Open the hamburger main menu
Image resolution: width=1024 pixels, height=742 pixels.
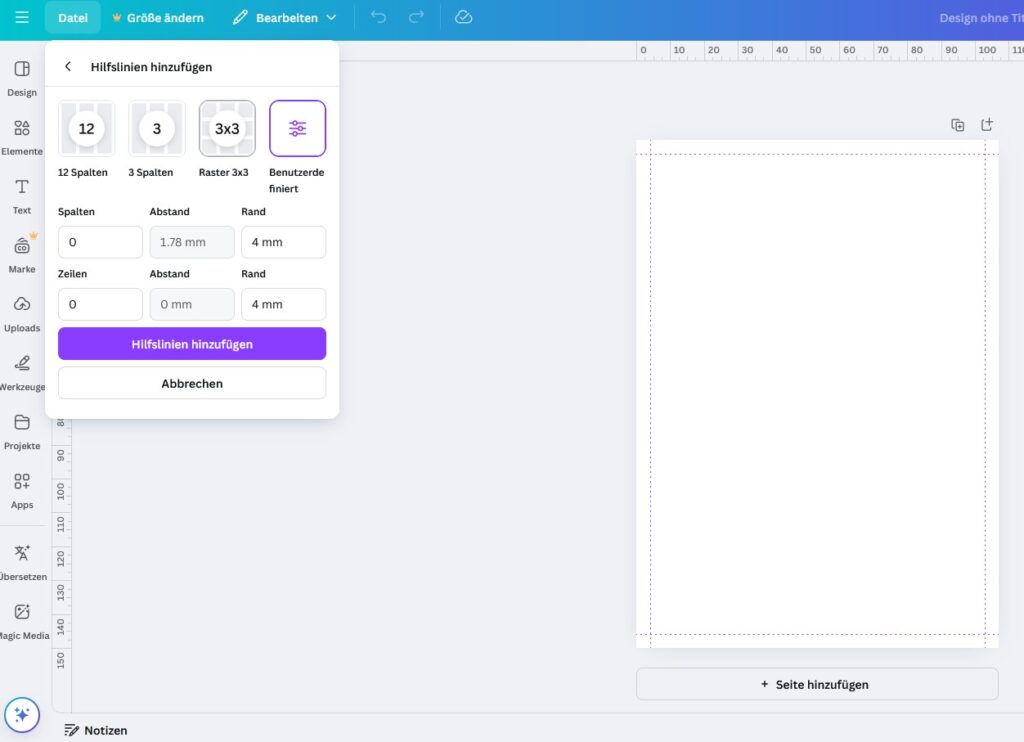pyautogui.click(x=22, y=18)
